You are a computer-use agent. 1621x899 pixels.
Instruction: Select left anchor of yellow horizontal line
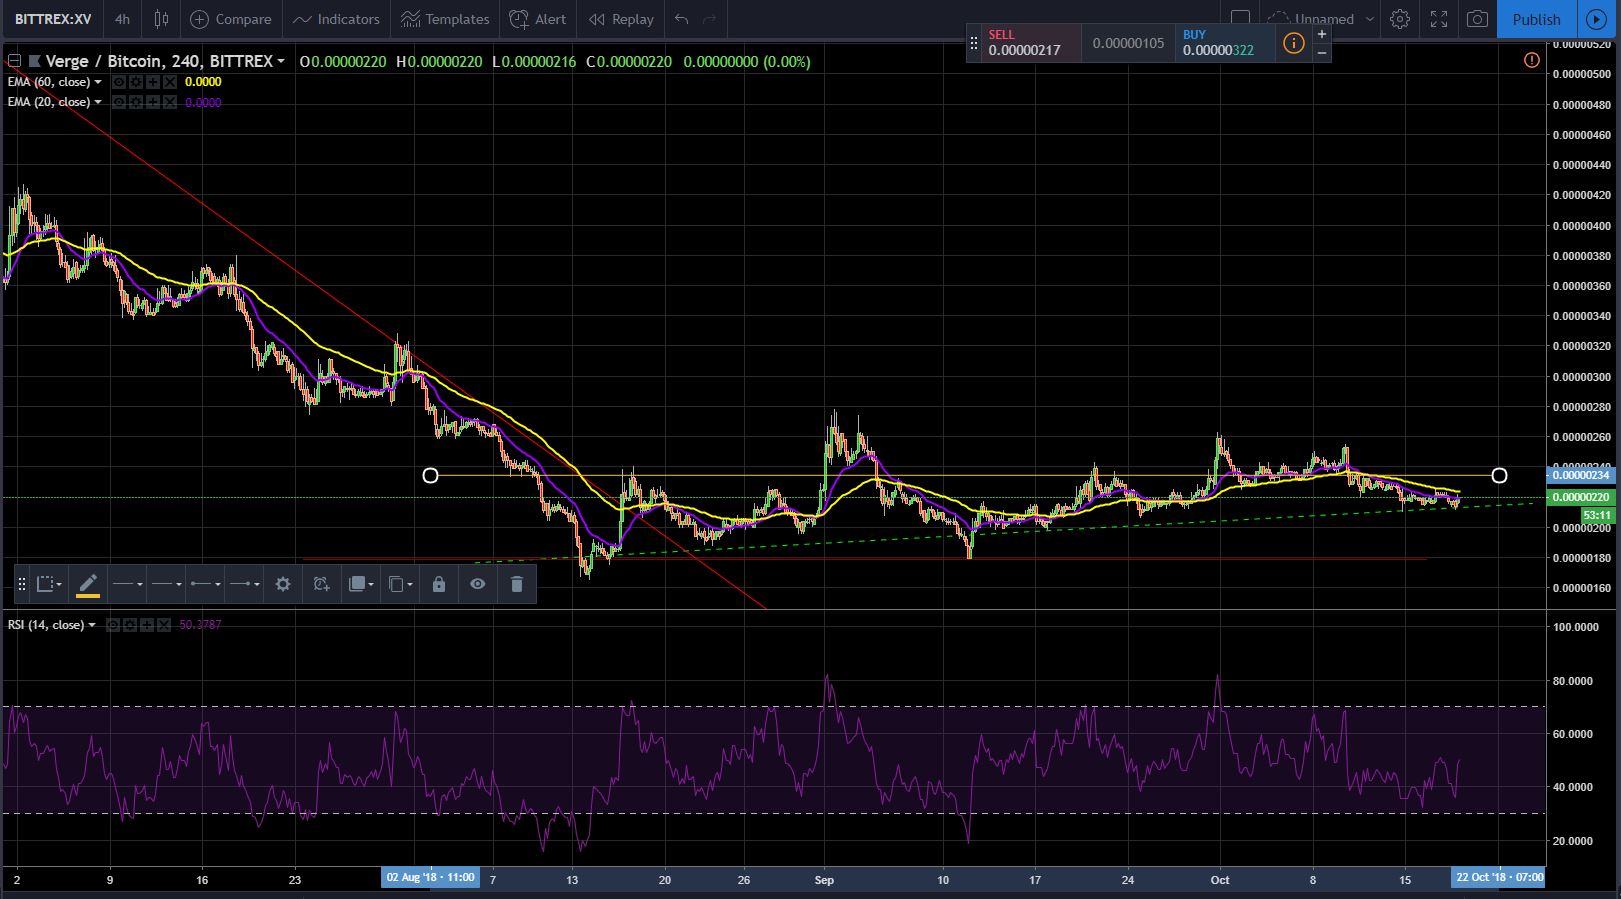[431, 475]
